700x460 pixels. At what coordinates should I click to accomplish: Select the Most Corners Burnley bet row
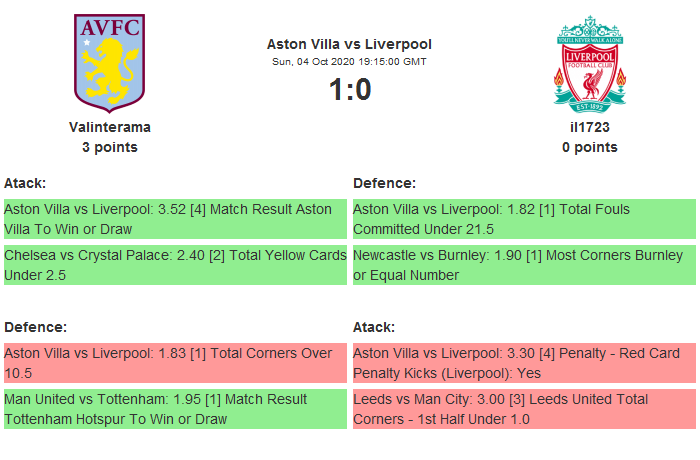pos(524,265)
